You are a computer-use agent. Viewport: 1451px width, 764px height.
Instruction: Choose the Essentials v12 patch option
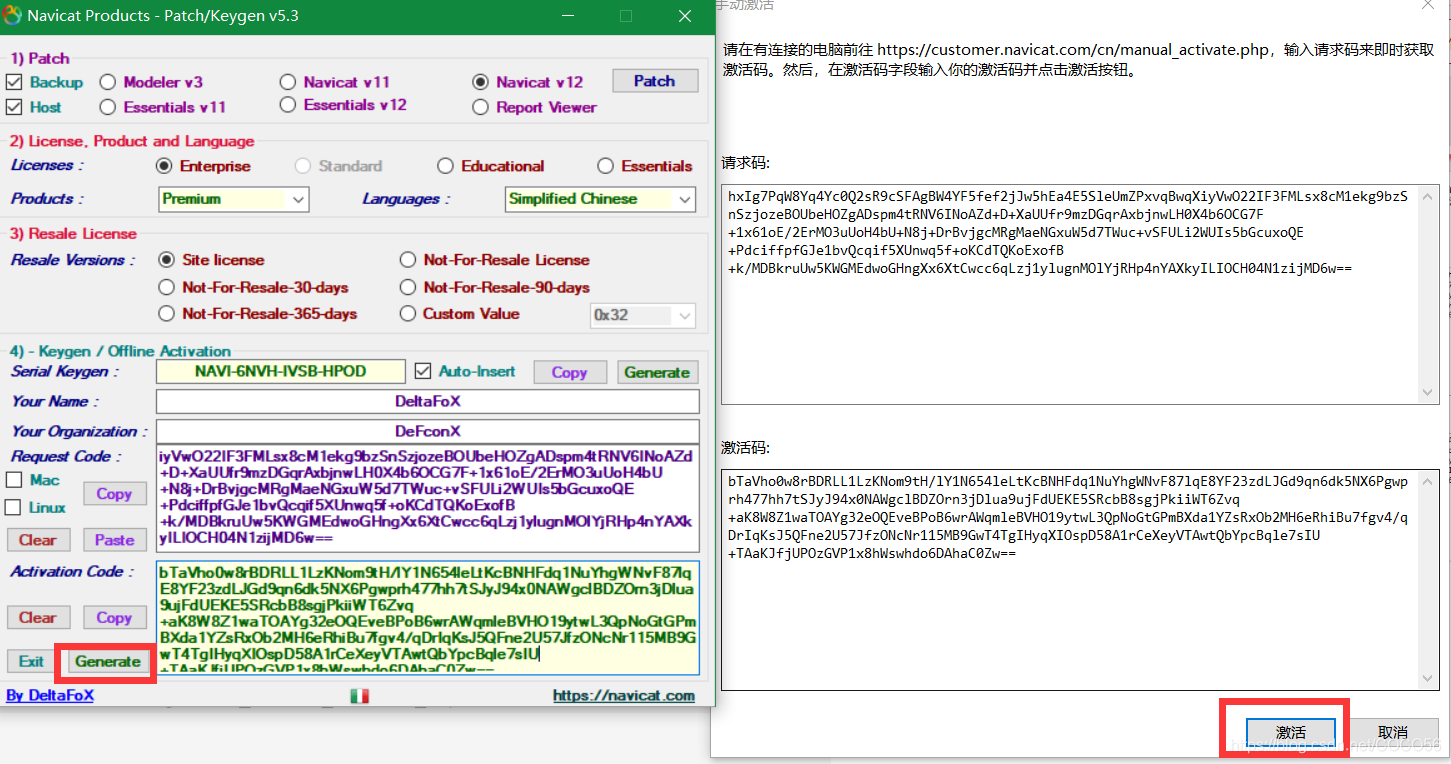point(288,105)
